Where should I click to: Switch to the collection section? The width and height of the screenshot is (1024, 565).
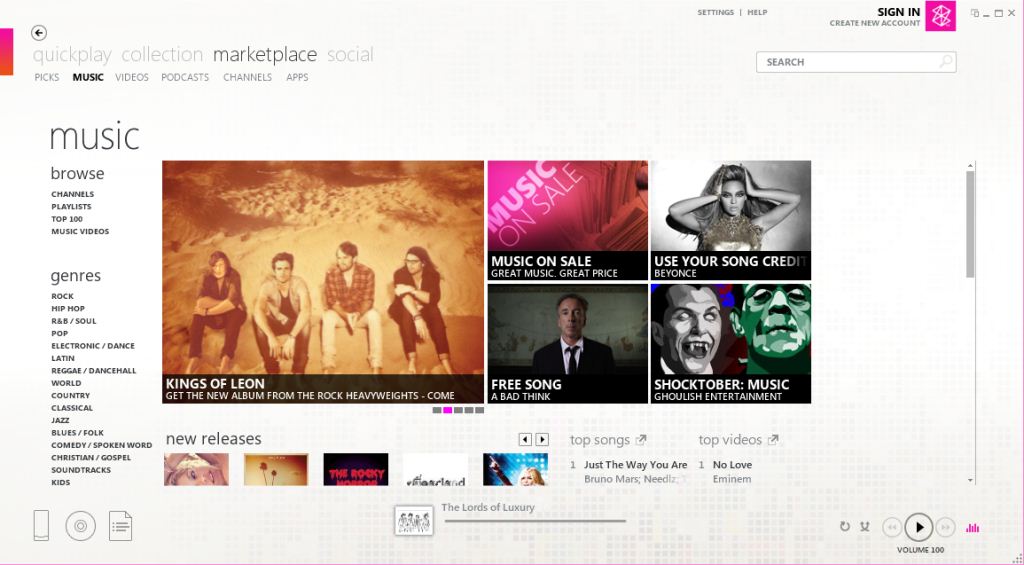pos(162,55)
